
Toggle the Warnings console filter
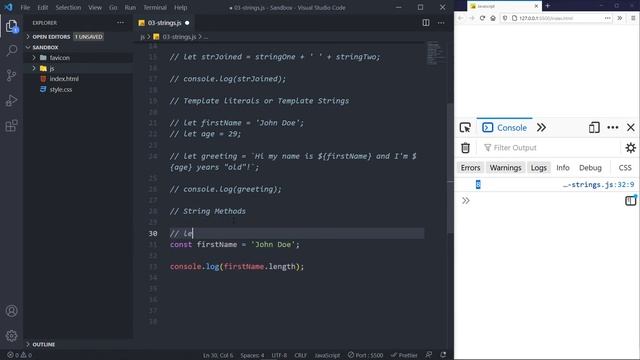[505, 168]
